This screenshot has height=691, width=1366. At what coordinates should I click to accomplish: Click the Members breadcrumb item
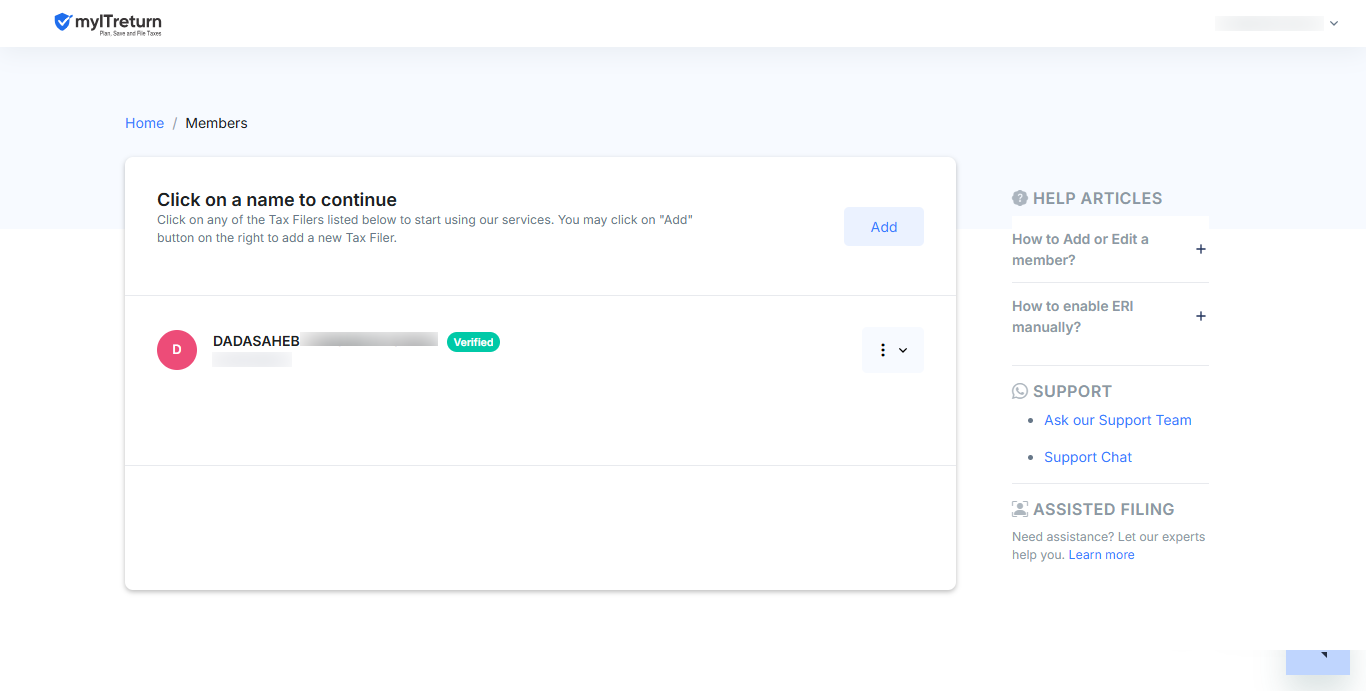216,123
